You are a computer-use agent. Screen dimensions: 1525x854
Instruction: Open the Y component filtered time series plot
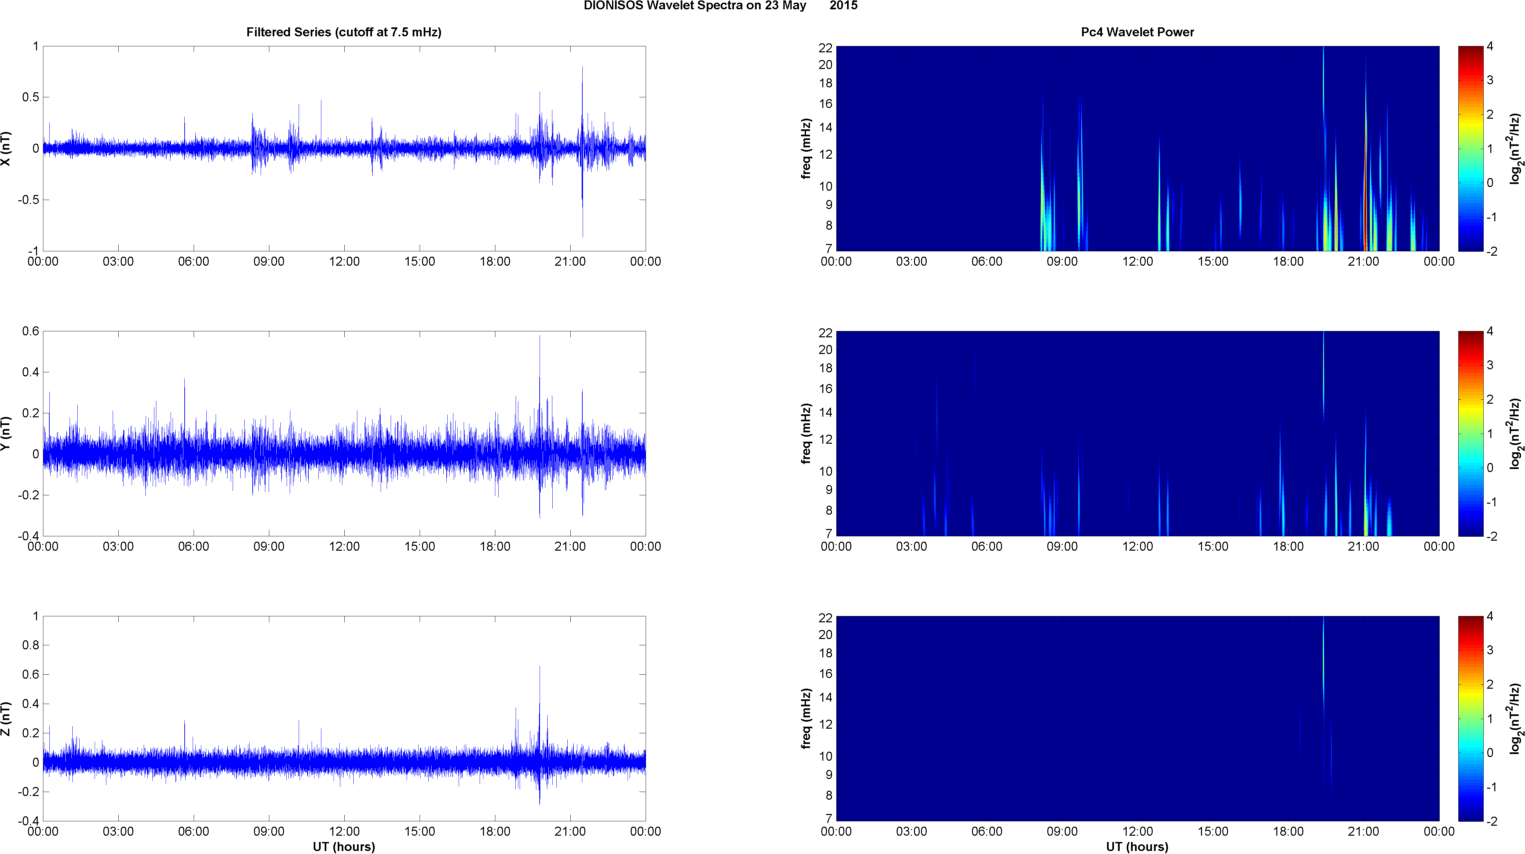[x=344, y=433]
